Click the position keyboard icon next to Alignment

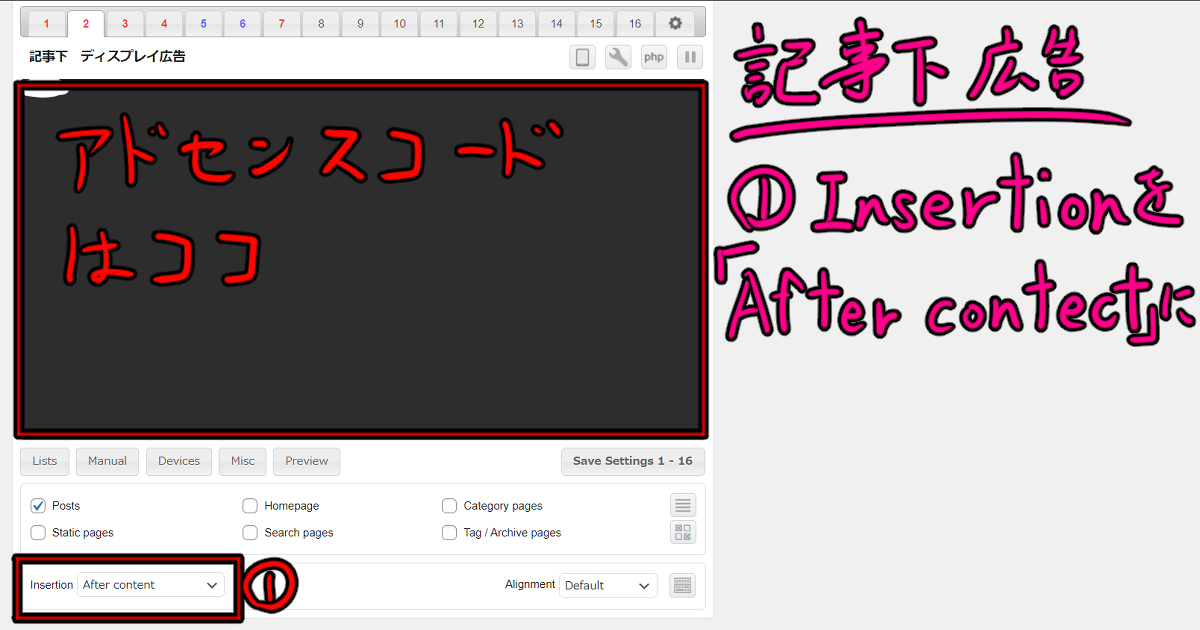tap(682, 584)
